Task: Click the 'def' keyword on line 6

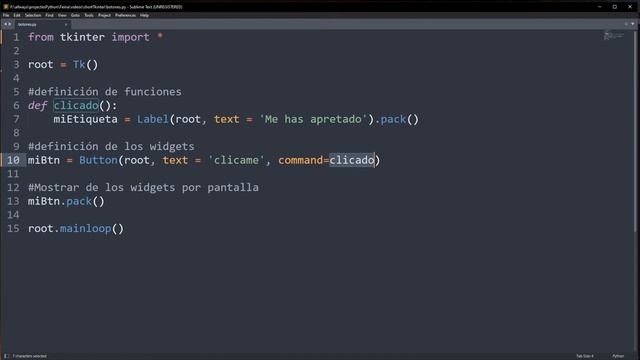Action: point(38,105)
